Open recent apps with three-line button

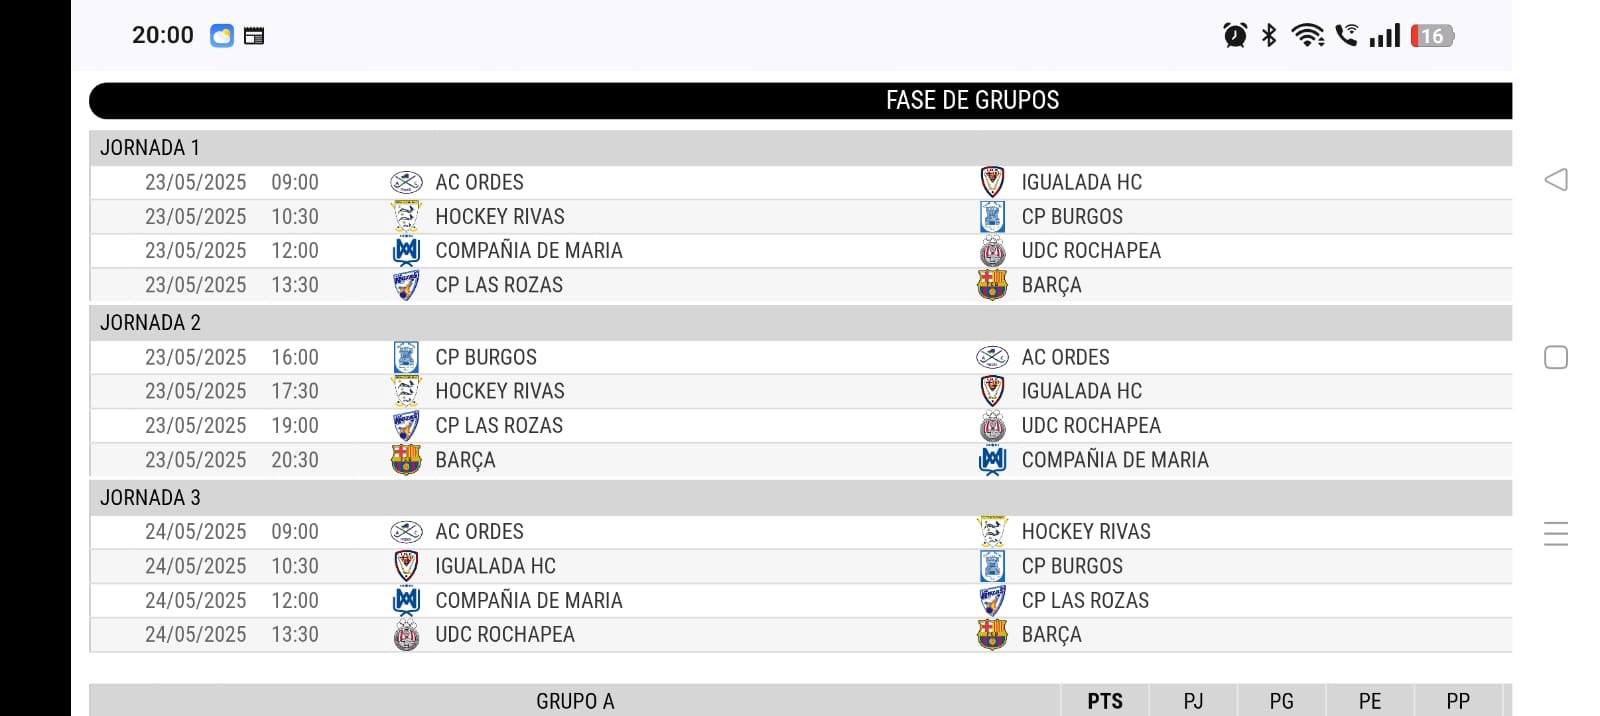[1556, 533]
